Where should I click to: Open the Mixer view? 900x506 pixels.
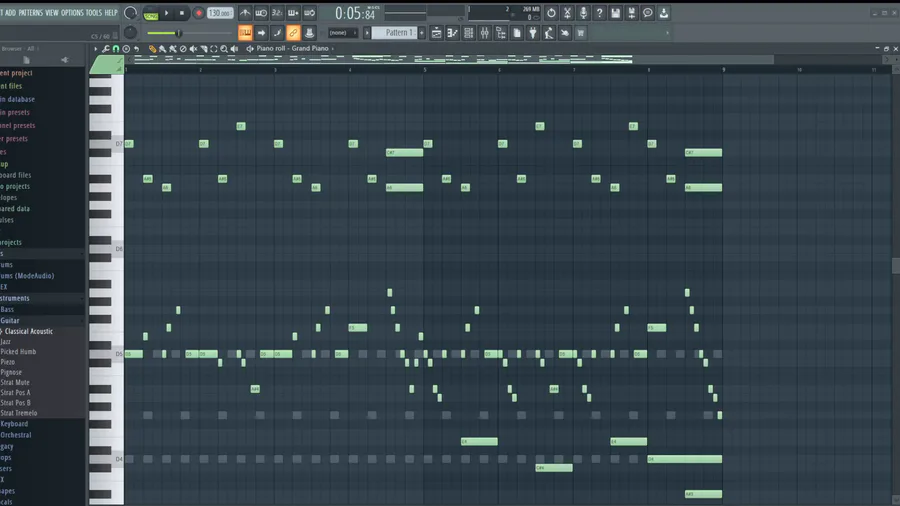484,33
